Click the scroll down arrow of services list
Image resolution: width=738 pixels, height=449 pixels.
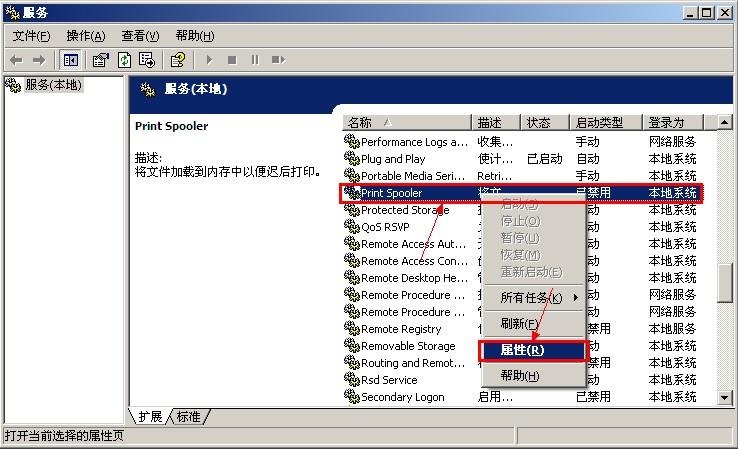coord(726,397)
